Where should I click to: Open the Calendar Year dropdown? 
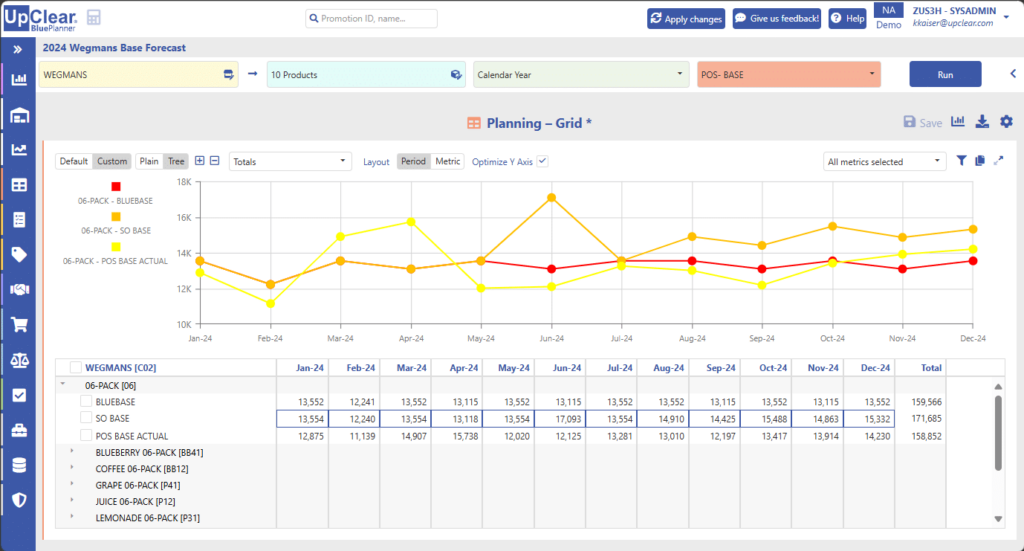[581, 74]
